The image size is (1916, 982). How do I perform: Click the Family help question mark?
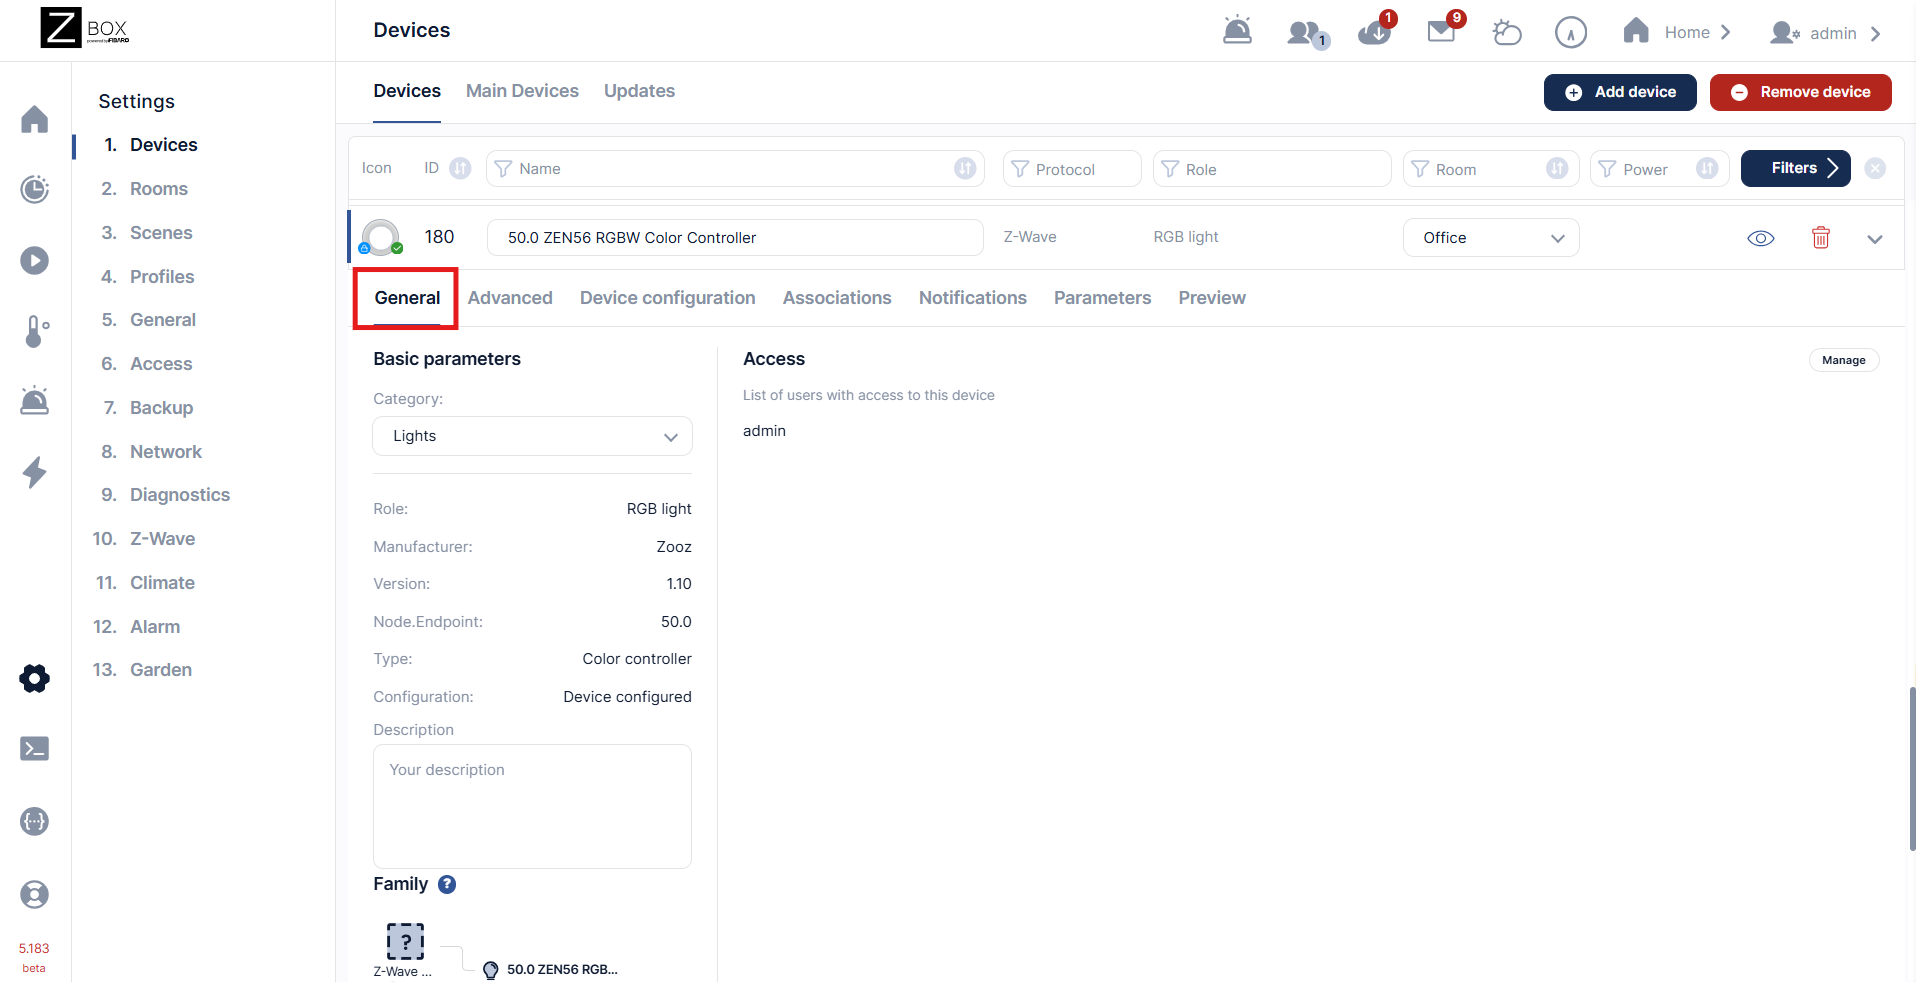447,884
